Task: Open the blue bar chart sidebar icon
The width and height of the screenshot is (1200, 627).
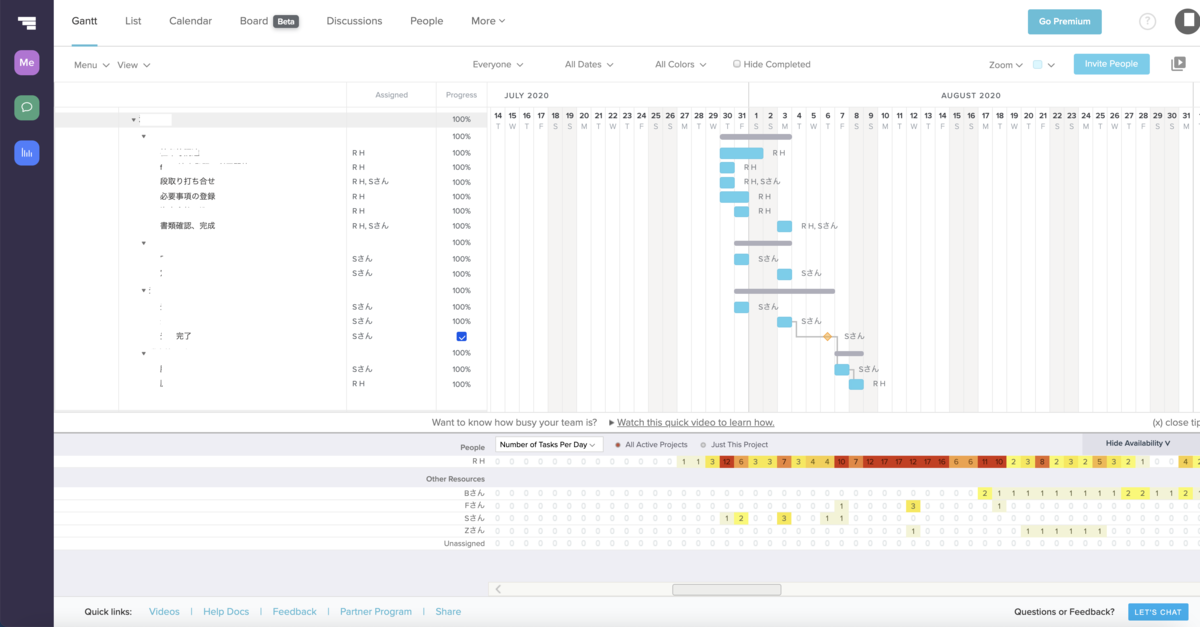Action: click(x=27, y=152)
